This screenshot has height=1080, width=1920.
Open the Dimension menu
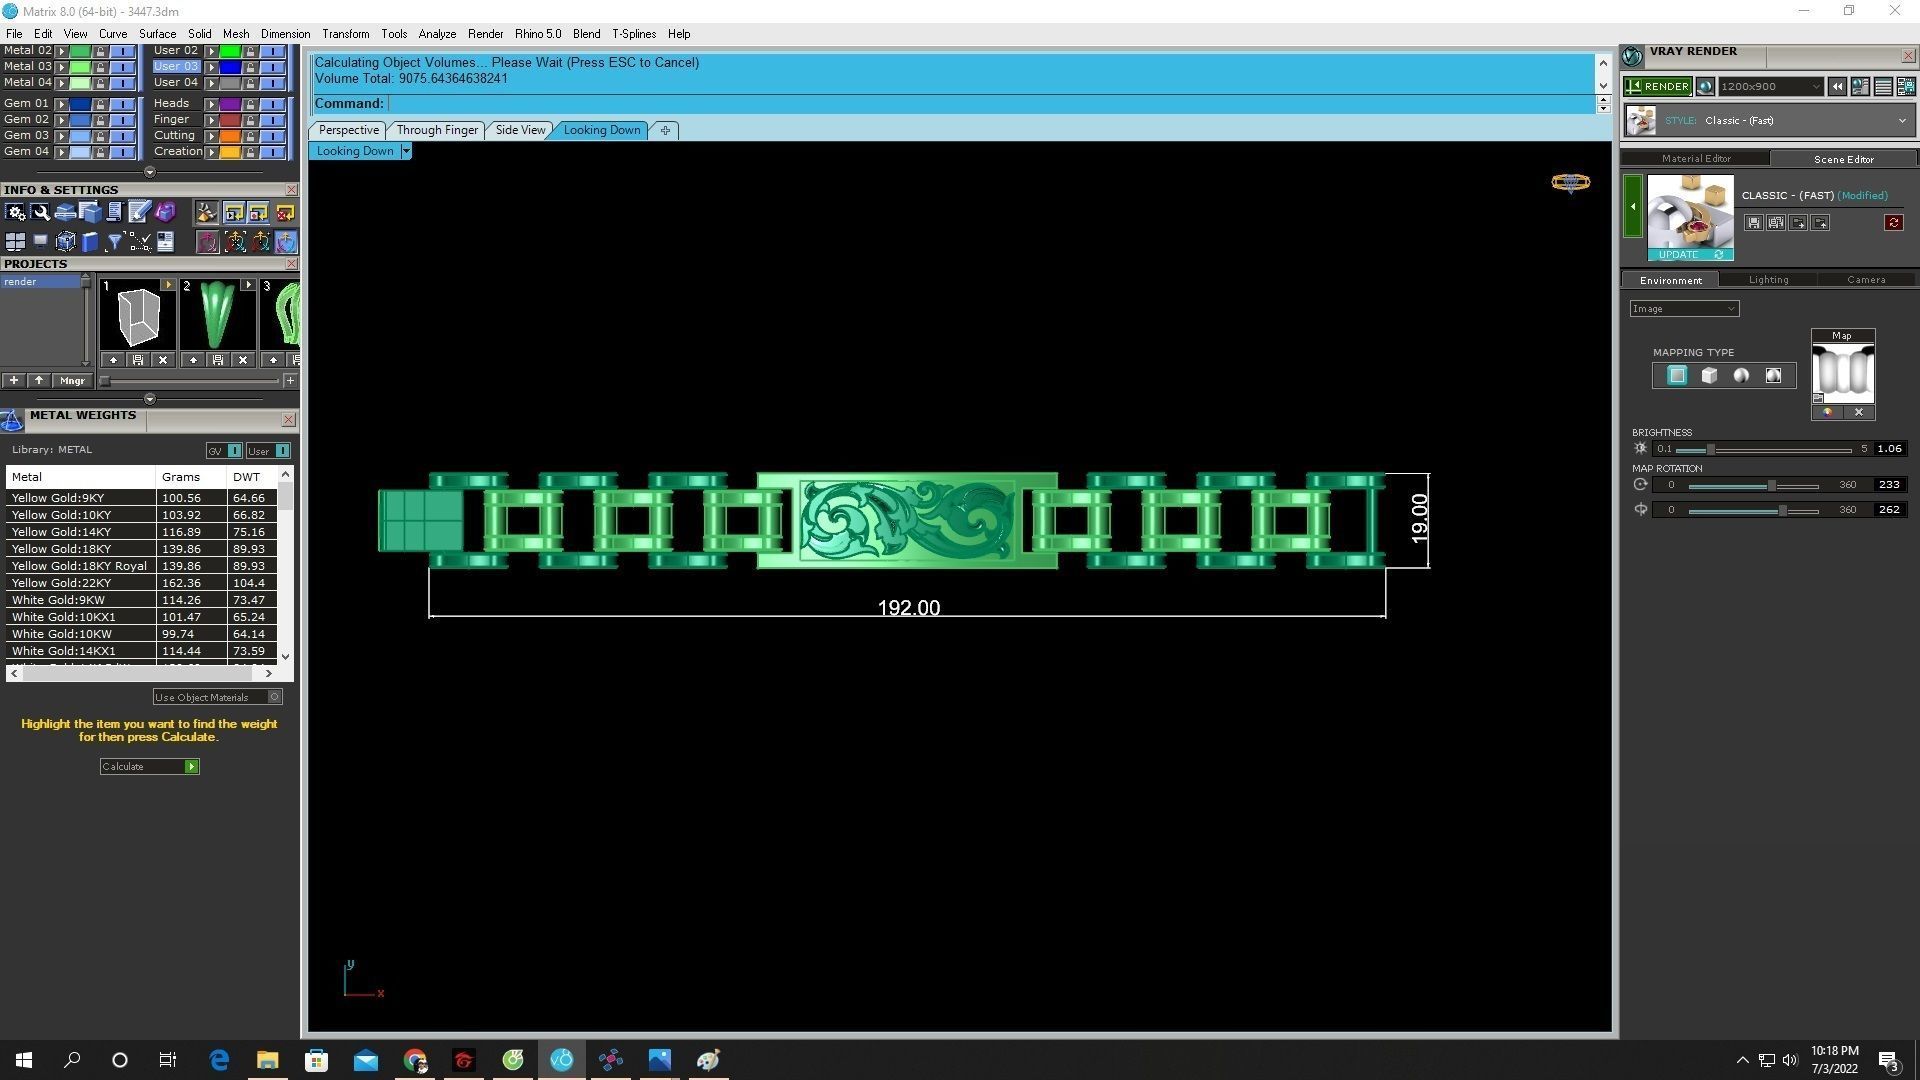pyautogui.click(x=285, y=34)
